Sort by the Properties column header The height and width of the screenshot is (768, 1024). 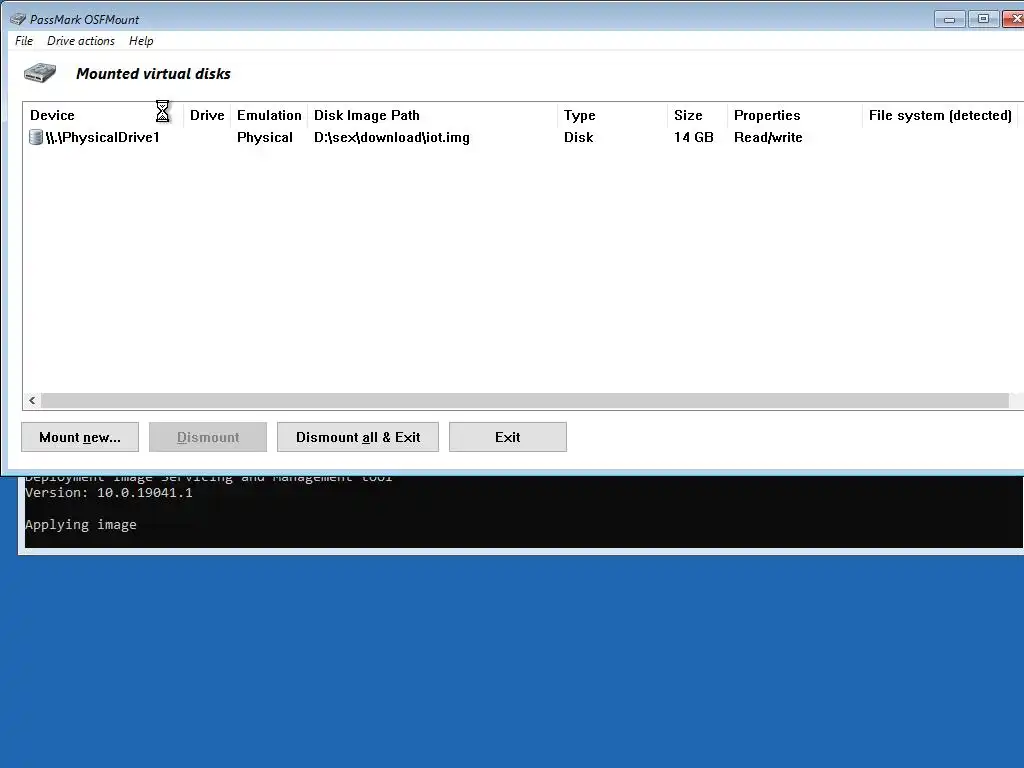(795, 115)
